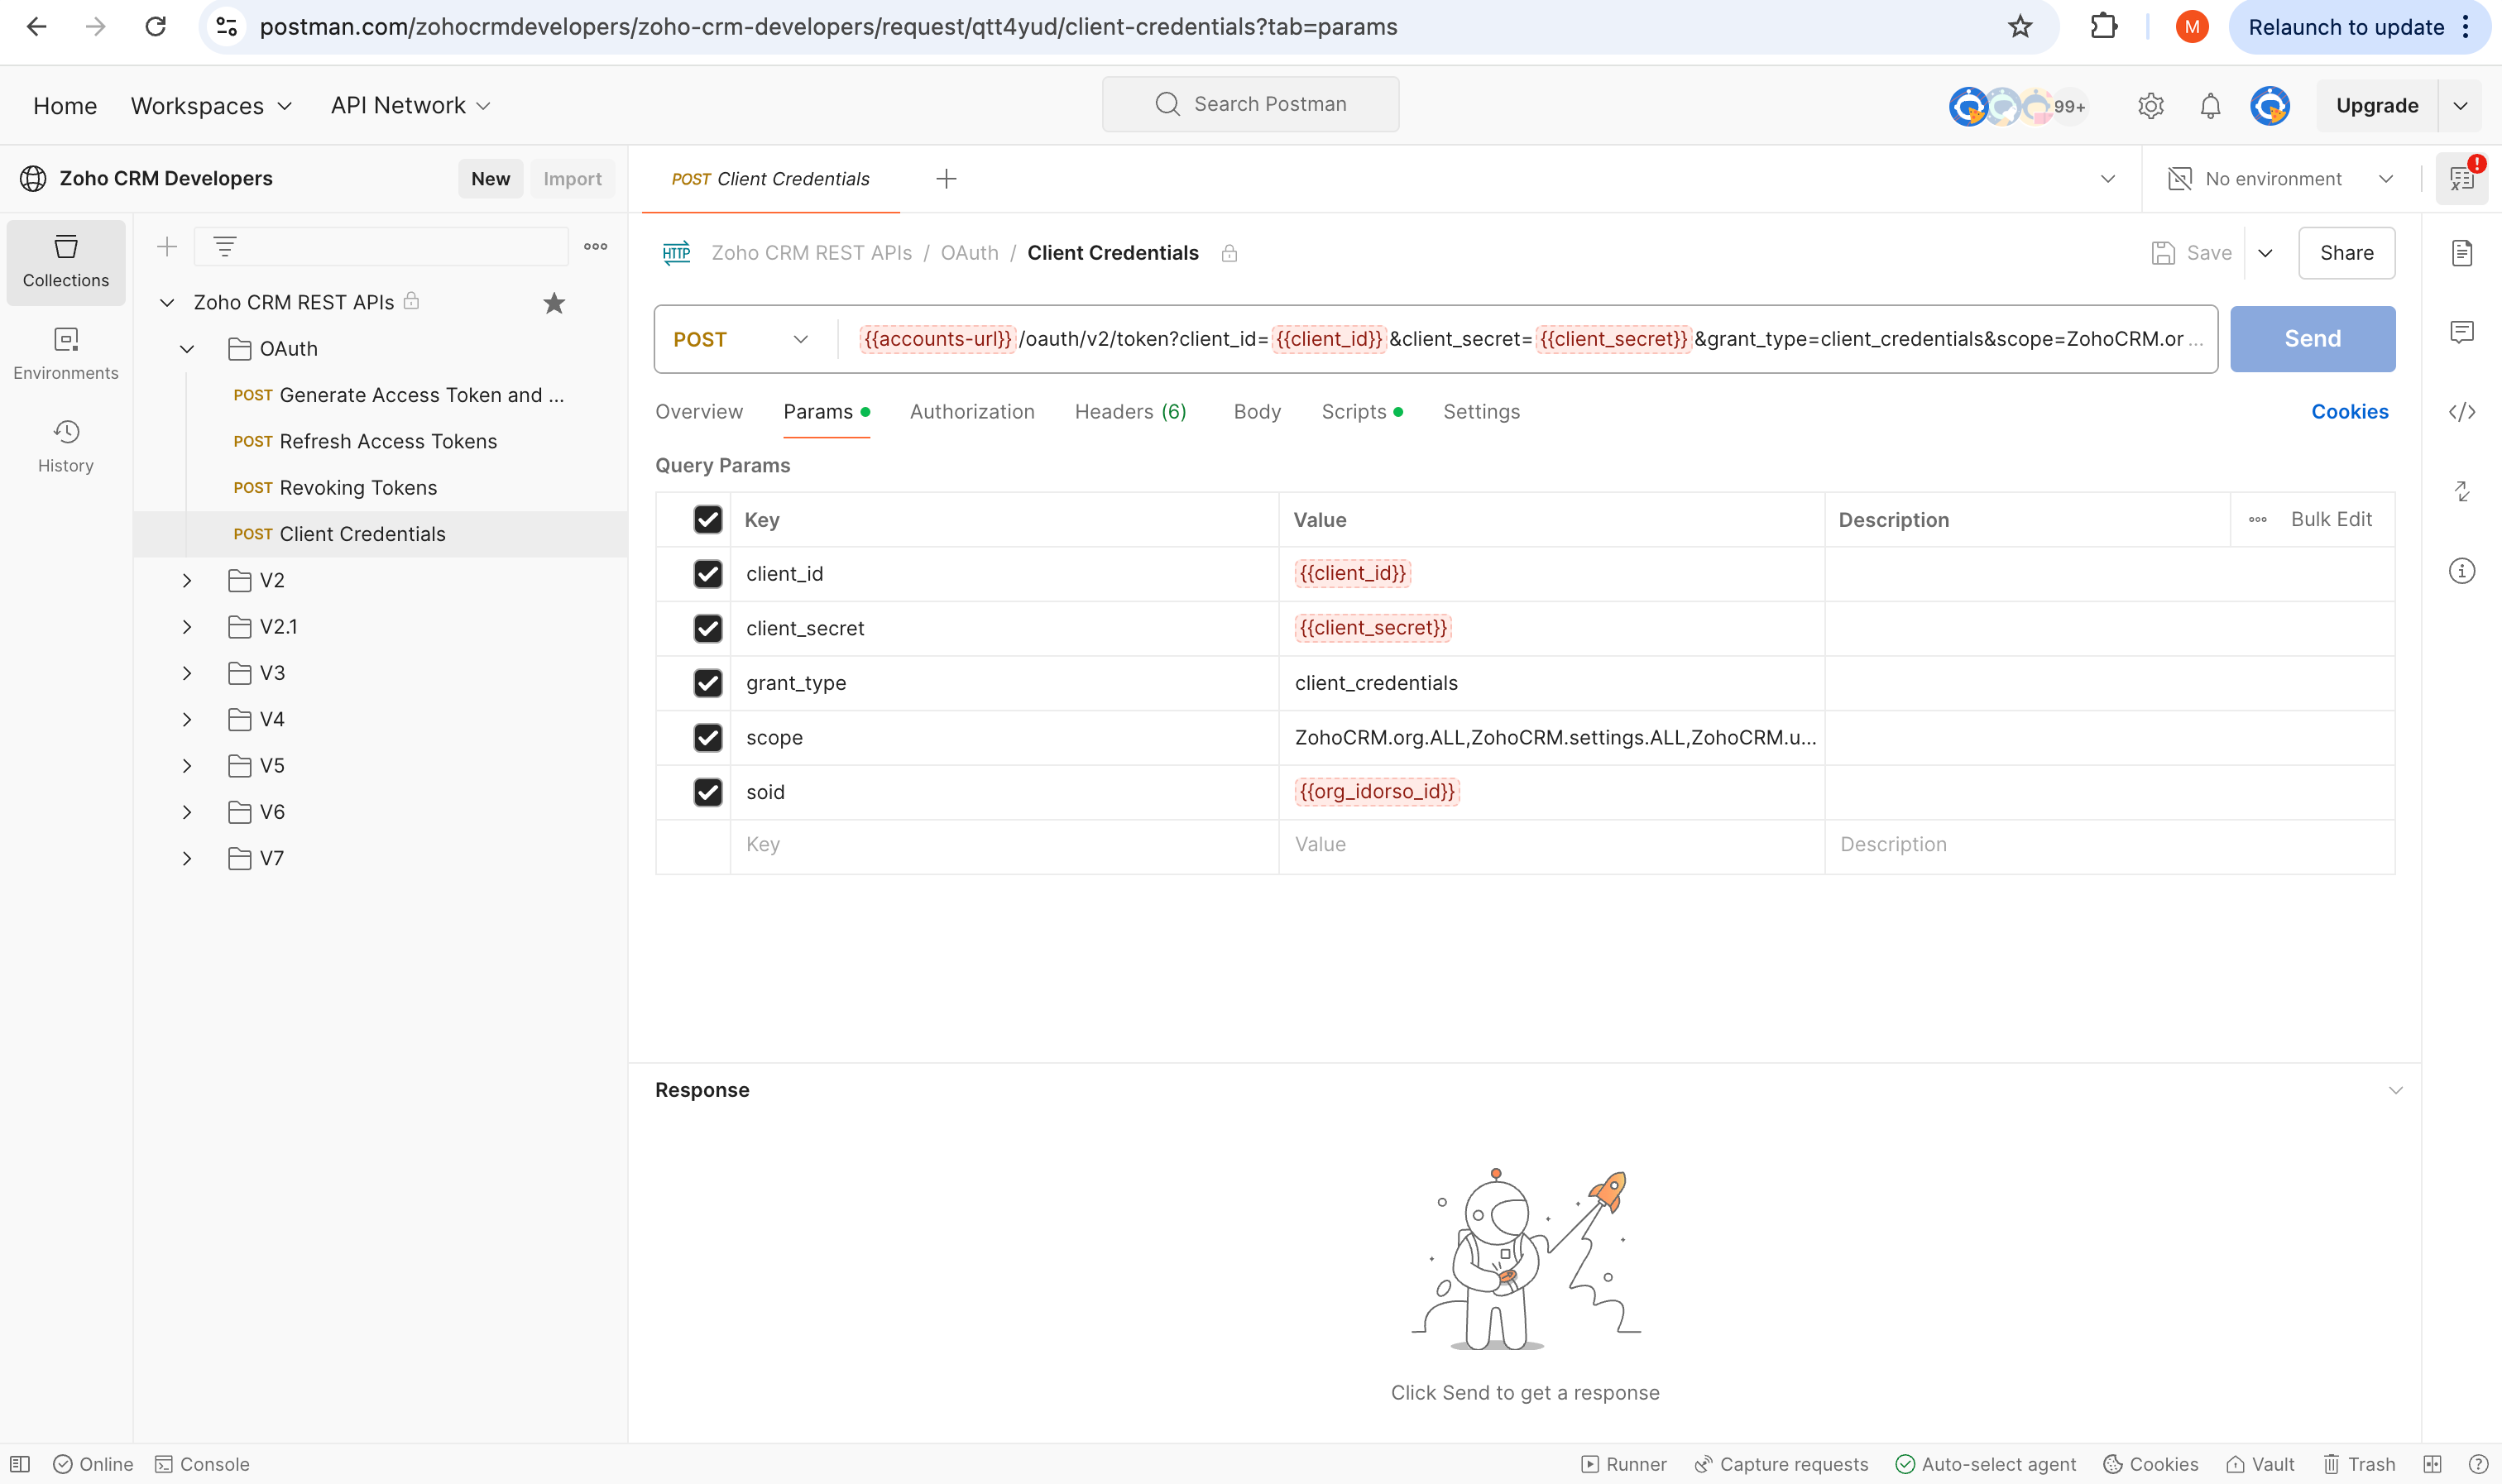This screenshot has height=1484, width=2502.
Task: Uncheck the client_secret parameter checkbox
Action: (x=708, y=628)
